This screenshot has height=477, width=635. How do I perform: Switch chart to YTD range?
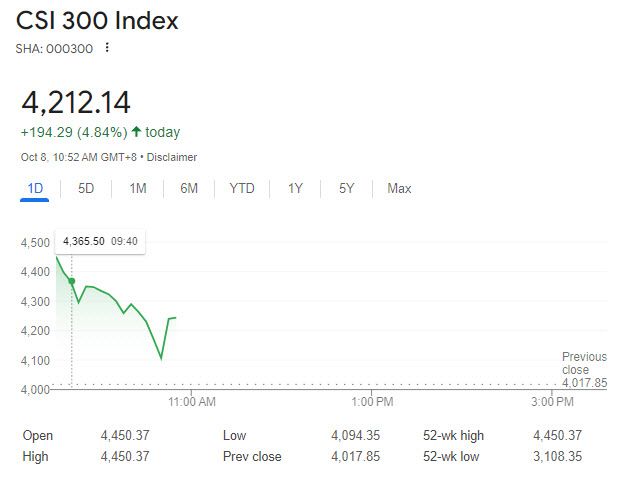pos(242,189)
